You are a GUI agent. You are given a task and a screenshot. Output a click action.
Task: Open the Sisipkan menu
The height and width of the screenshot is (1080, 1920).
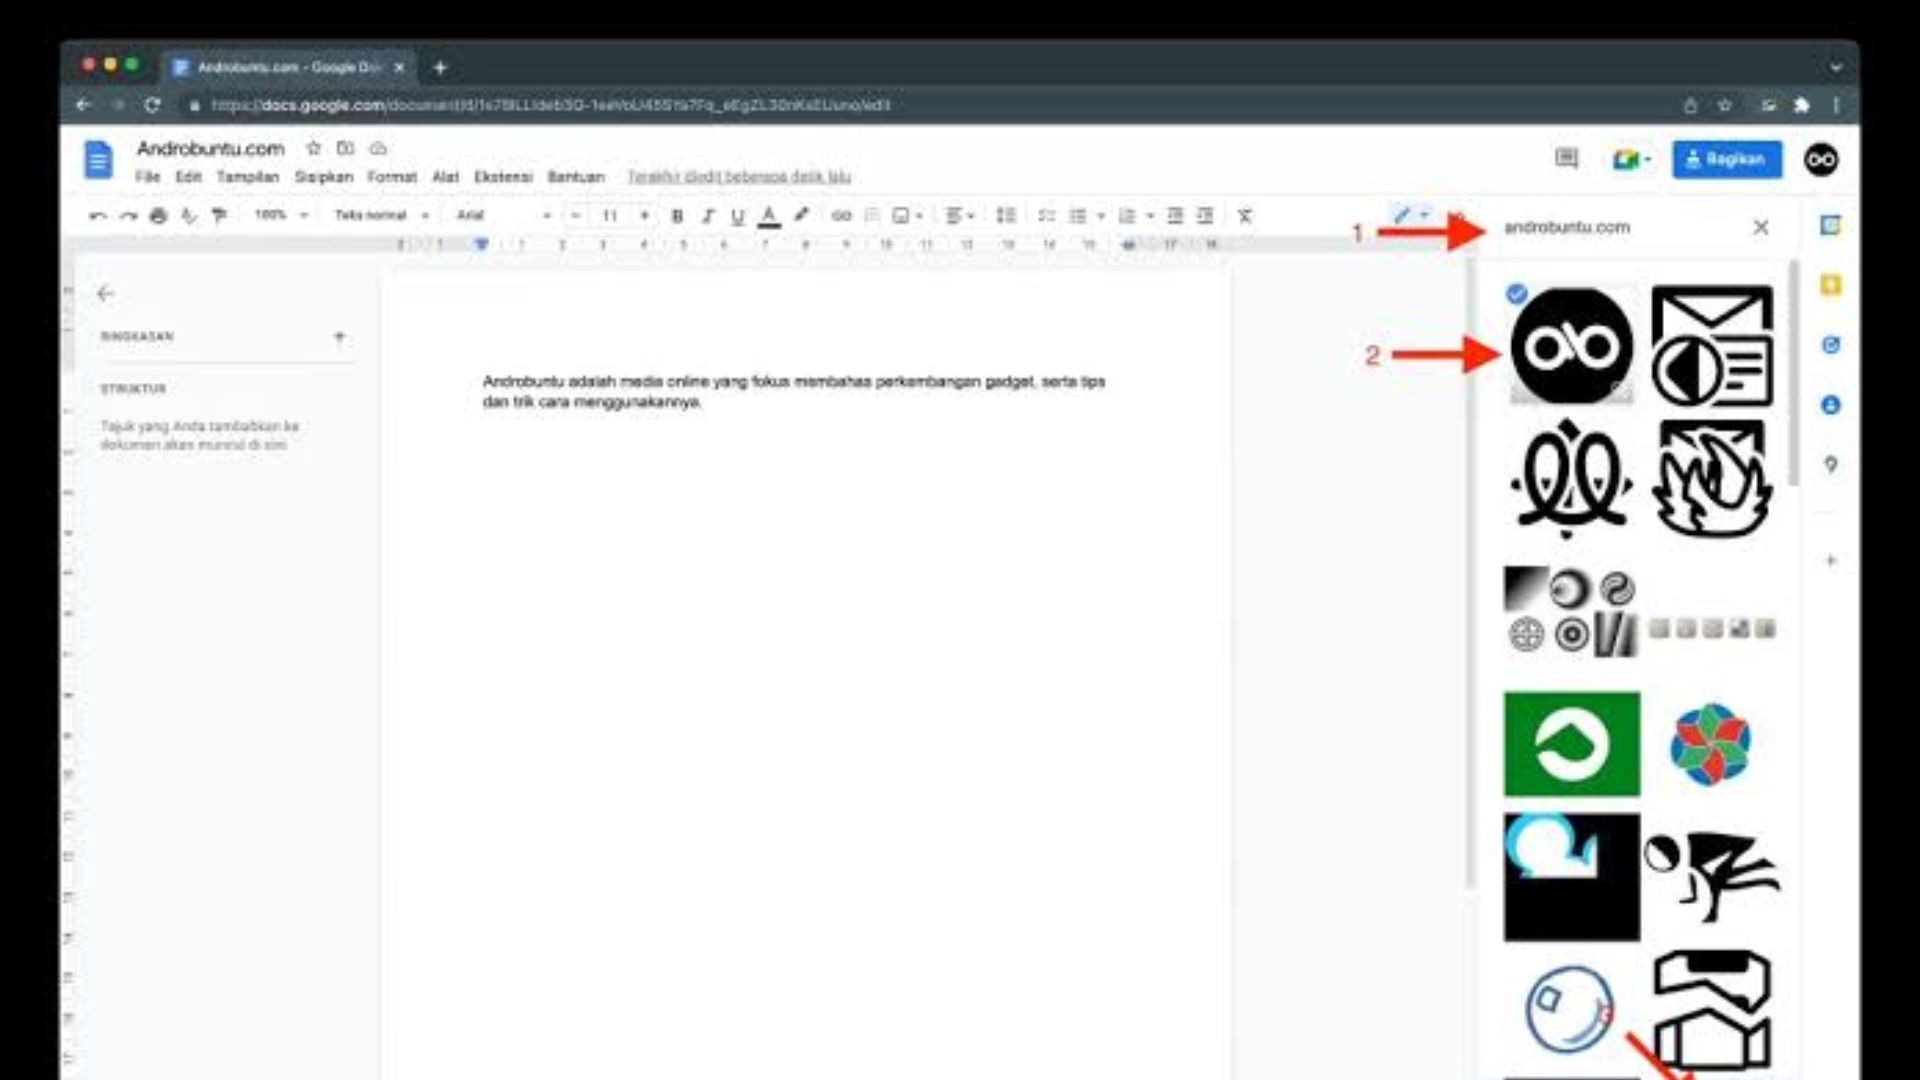point(323,177)
